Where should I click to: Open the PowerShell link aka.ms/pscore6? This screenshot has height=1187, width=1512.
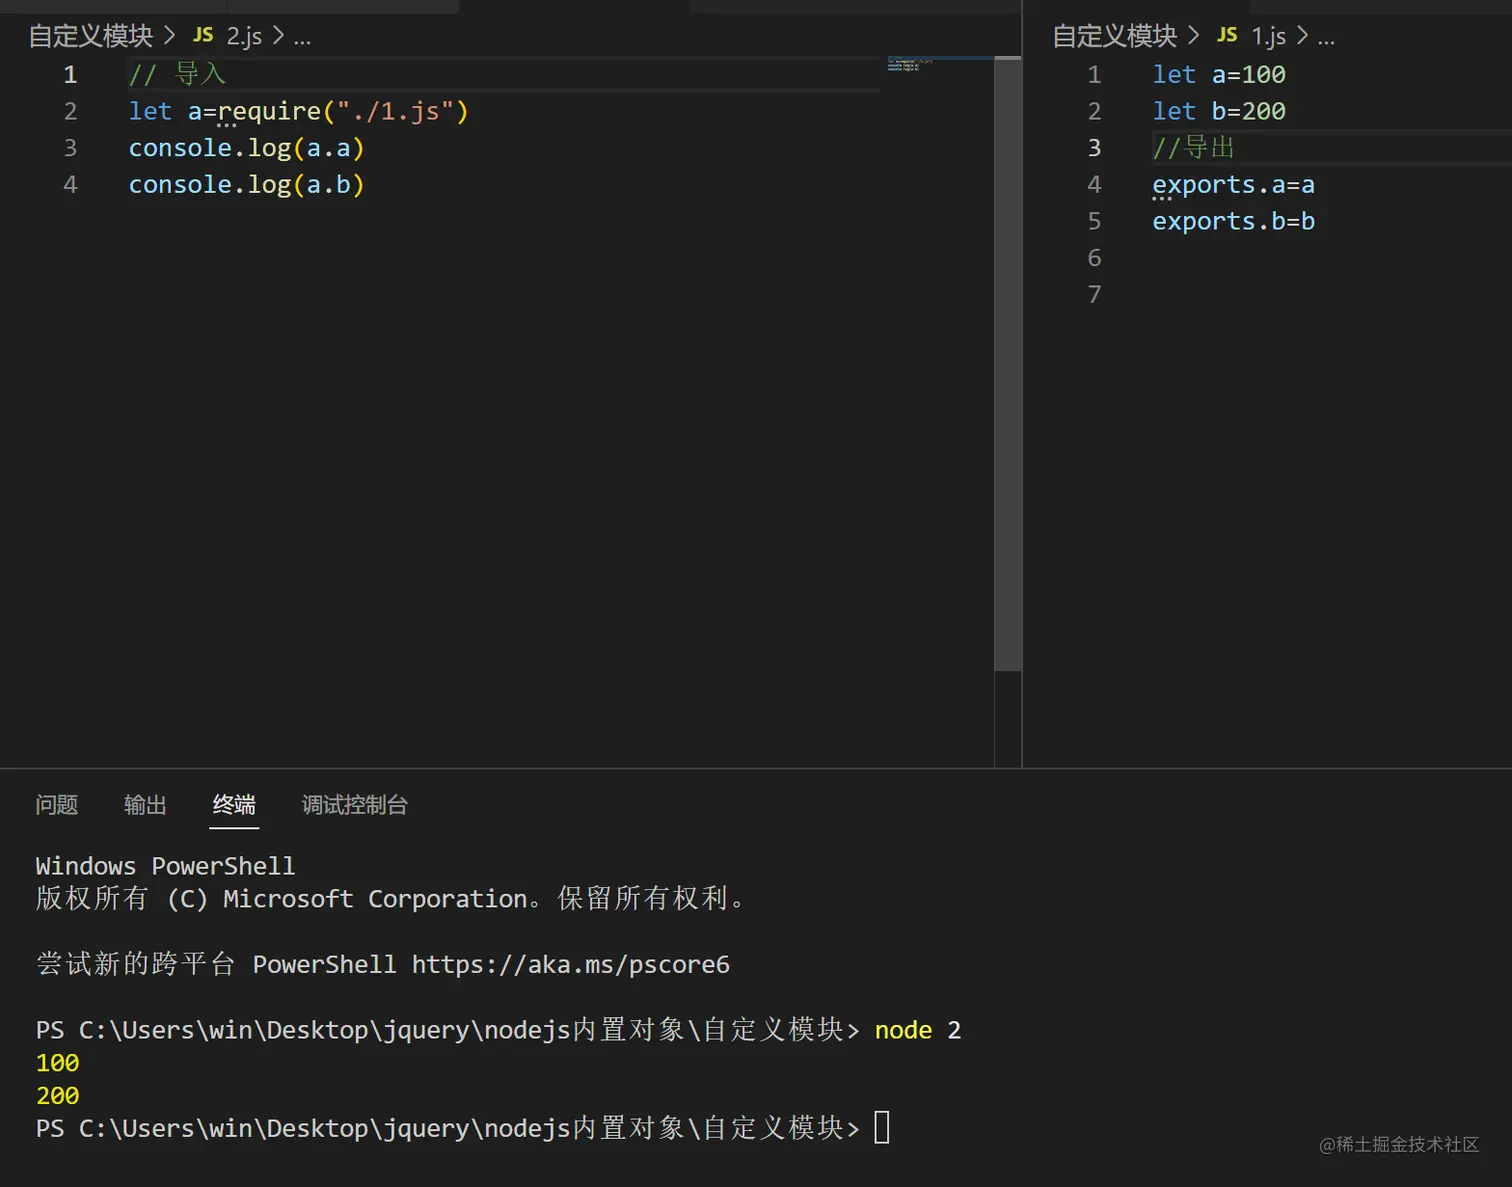coord(570,964)
